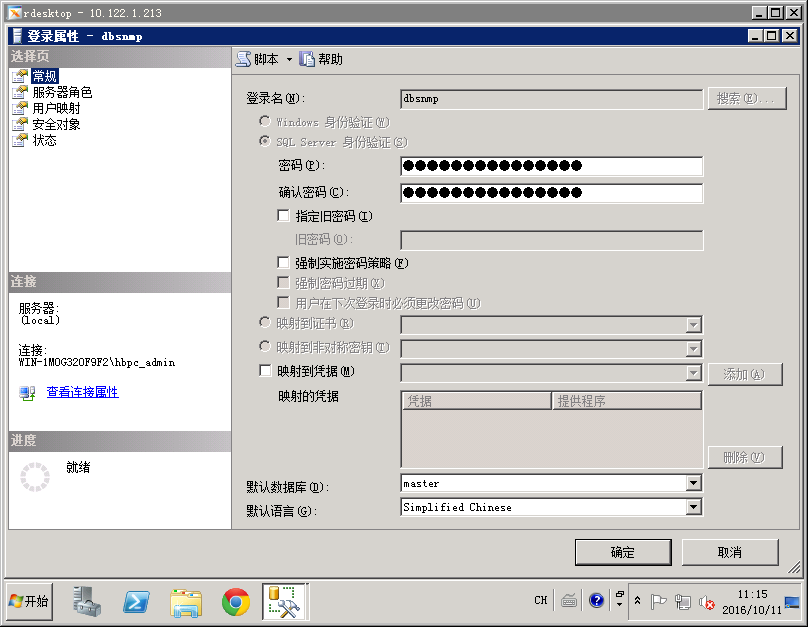Click the 脚本 script icon in toolbar
The width and height of the screenshot is (808, 627).
pos(243,59)
